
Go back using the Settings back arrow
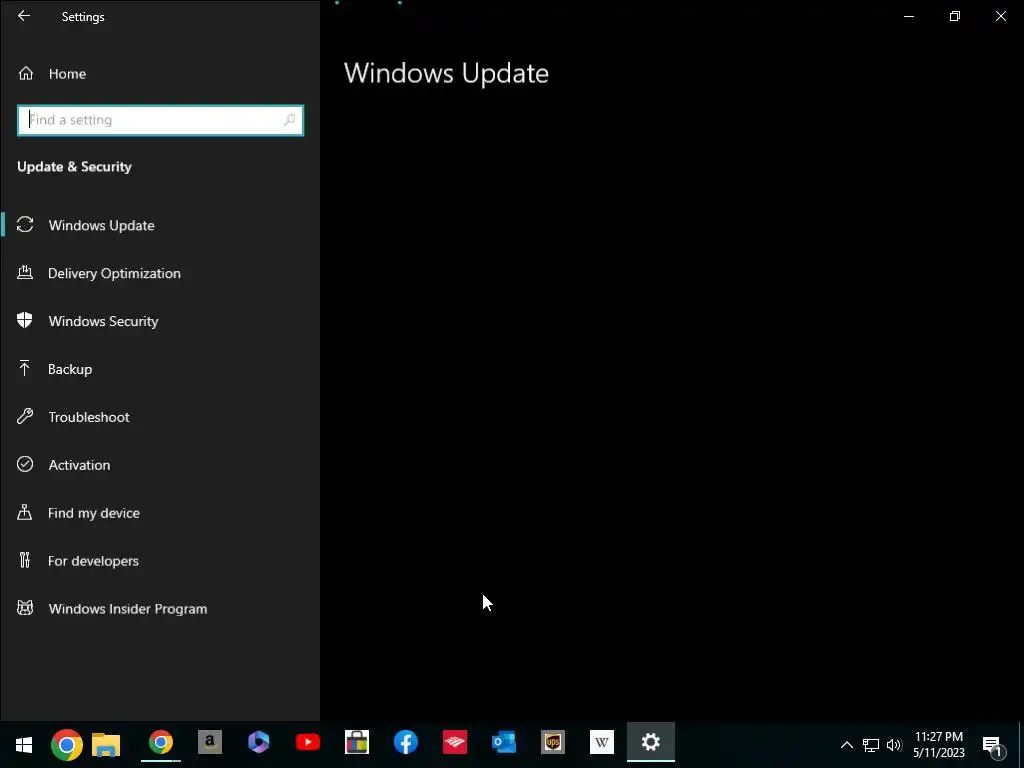pyautogui.click(x=24, y=16)
